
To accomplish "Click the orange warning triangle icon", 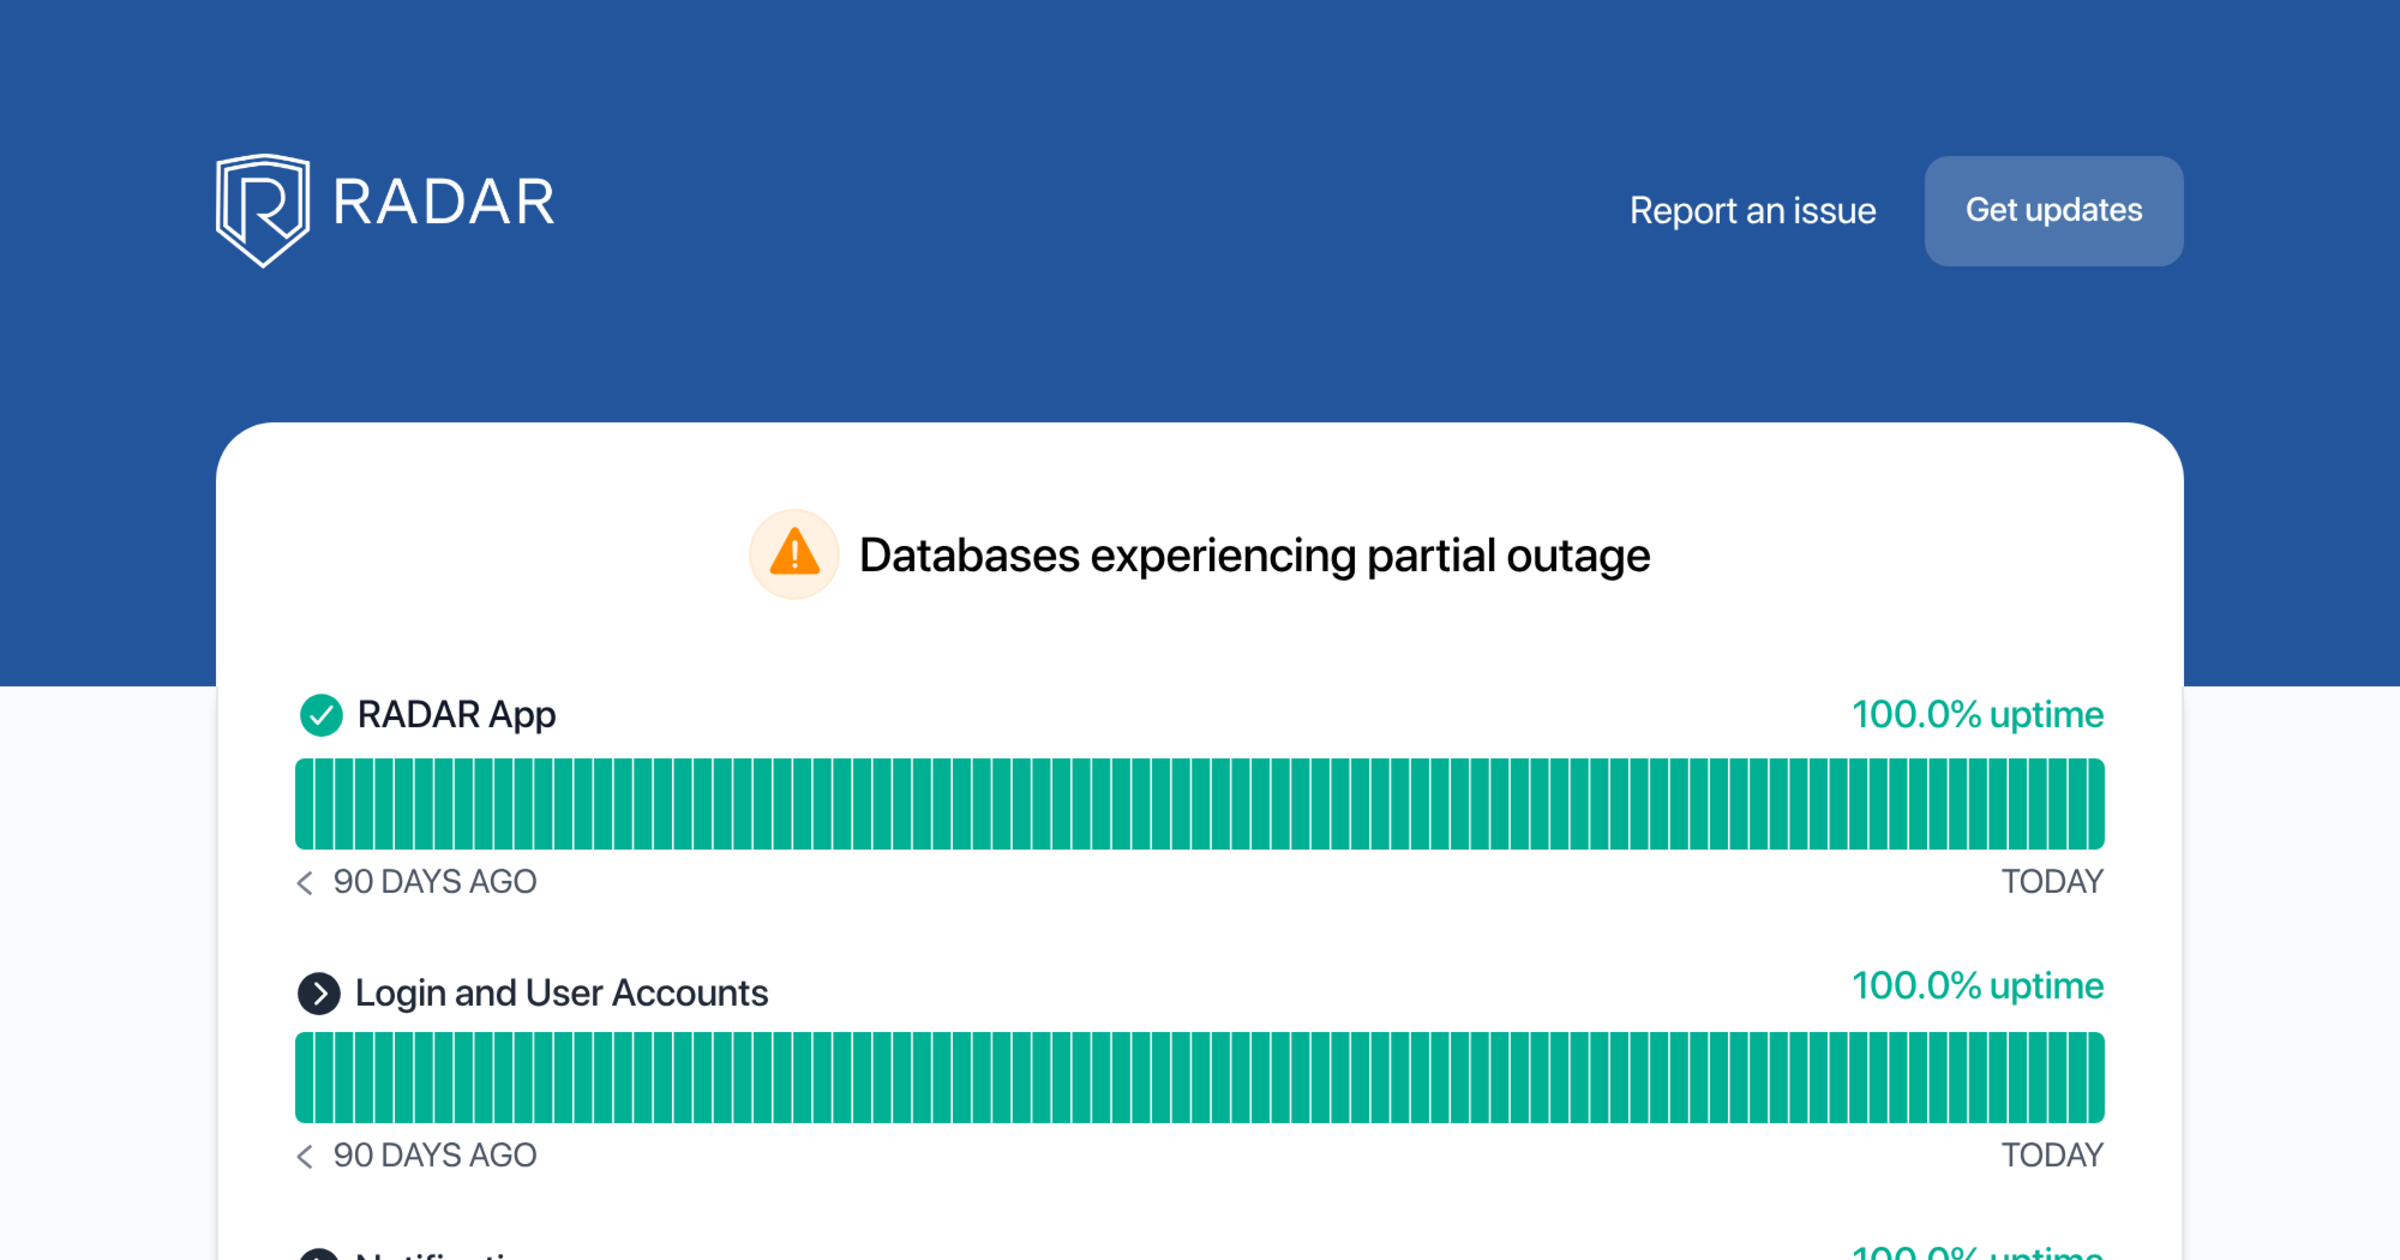I will tap(794, 554).
